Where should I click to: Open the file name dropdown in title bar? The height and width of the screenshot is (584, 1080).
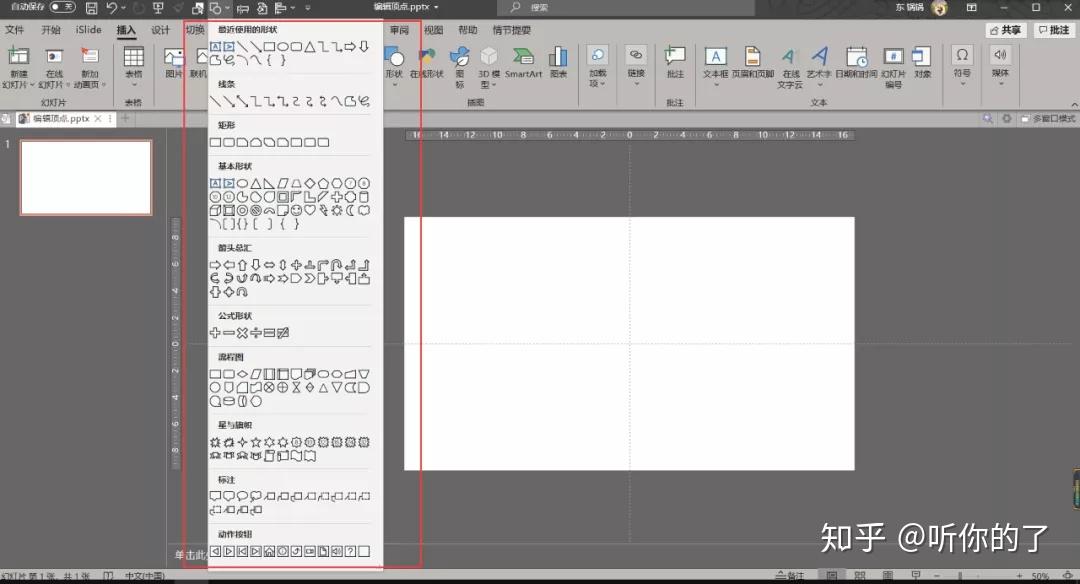[436, 7]
